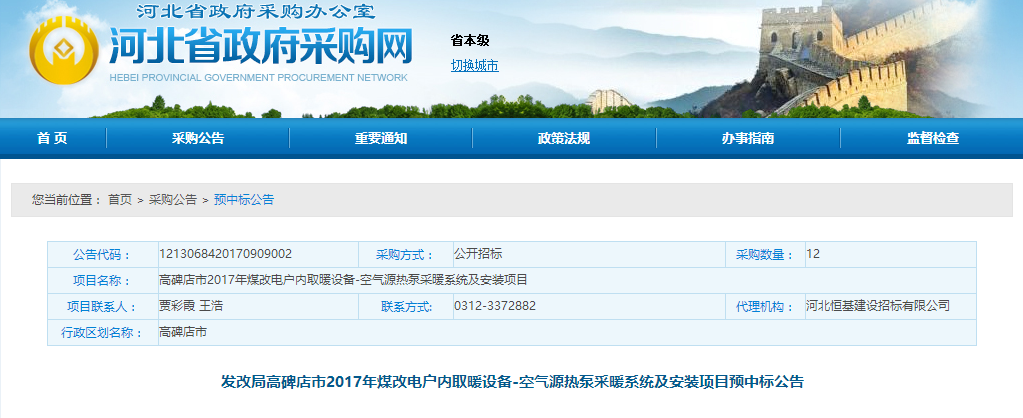Click 首页 in the breadcrumb trail
Image resolution: width=1023 pixels, height=418 pixels.
120,200
